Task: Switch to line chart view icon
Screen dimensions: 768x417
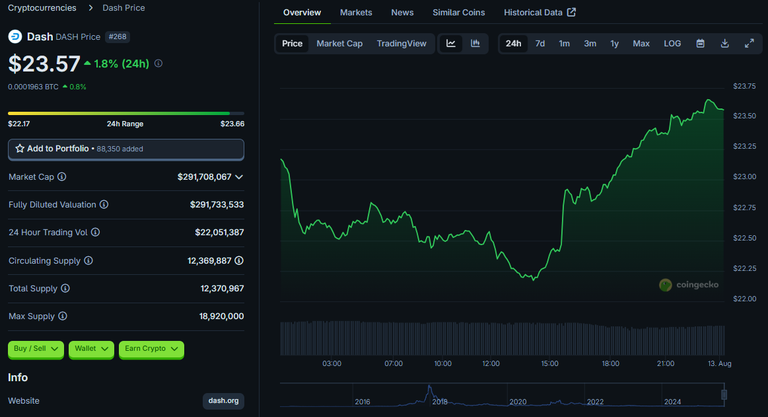Action: pos(451,44)
